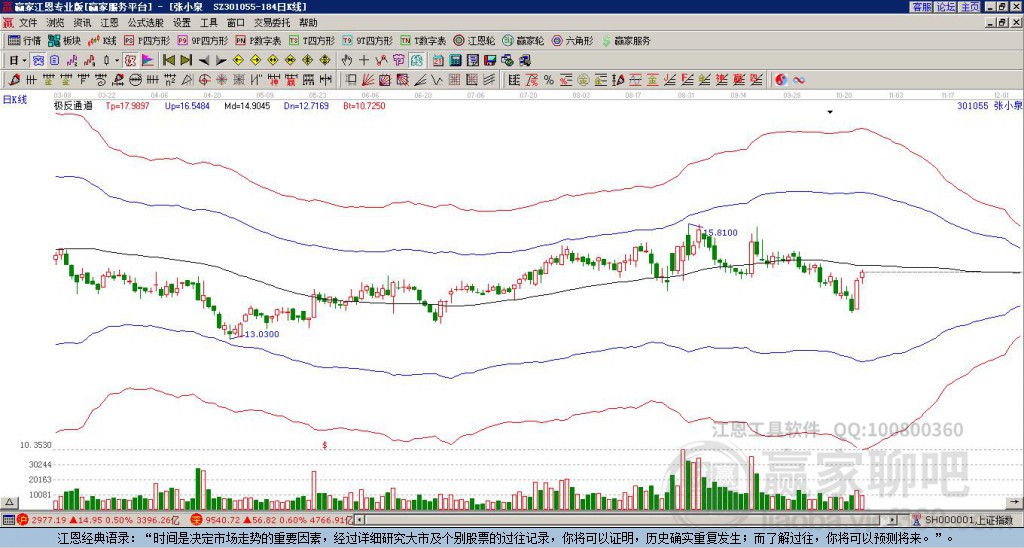Open the calculator icon
Viewport: 1024px width, 548px height.
point(456,61)
